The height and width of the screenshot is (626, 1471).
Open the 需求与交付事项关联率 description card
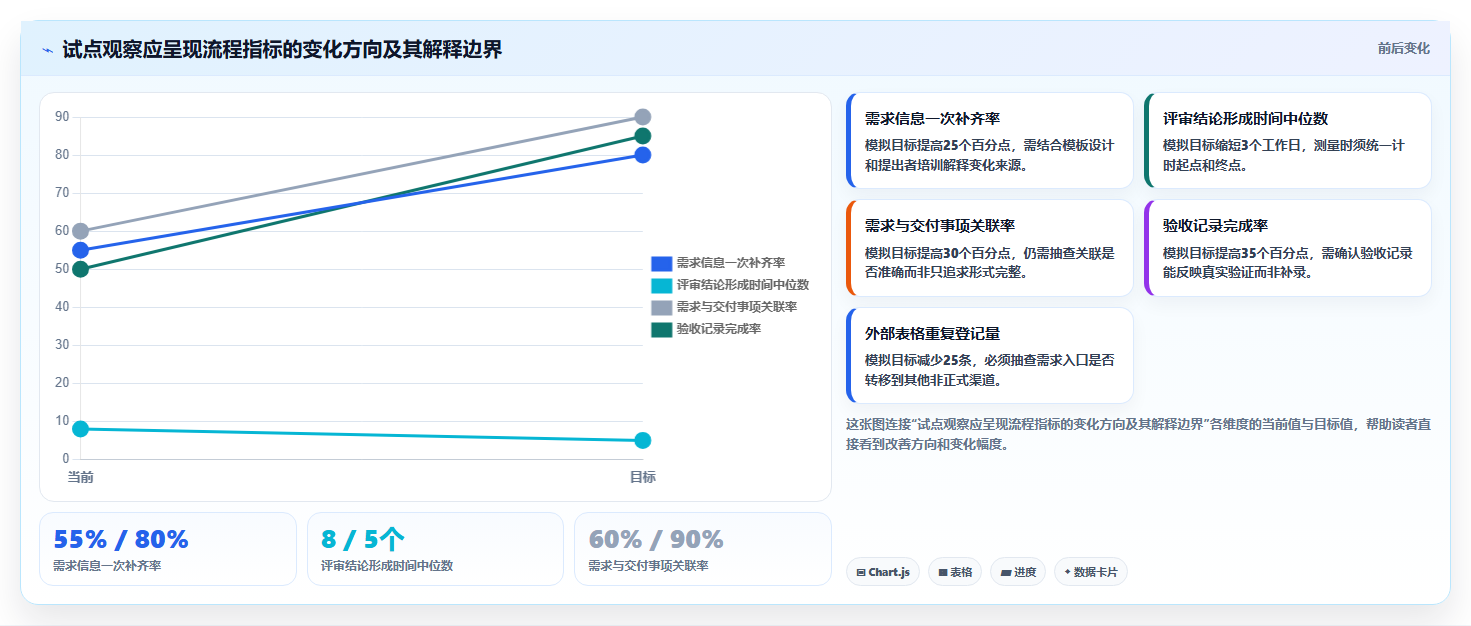(x=989, y=248)
